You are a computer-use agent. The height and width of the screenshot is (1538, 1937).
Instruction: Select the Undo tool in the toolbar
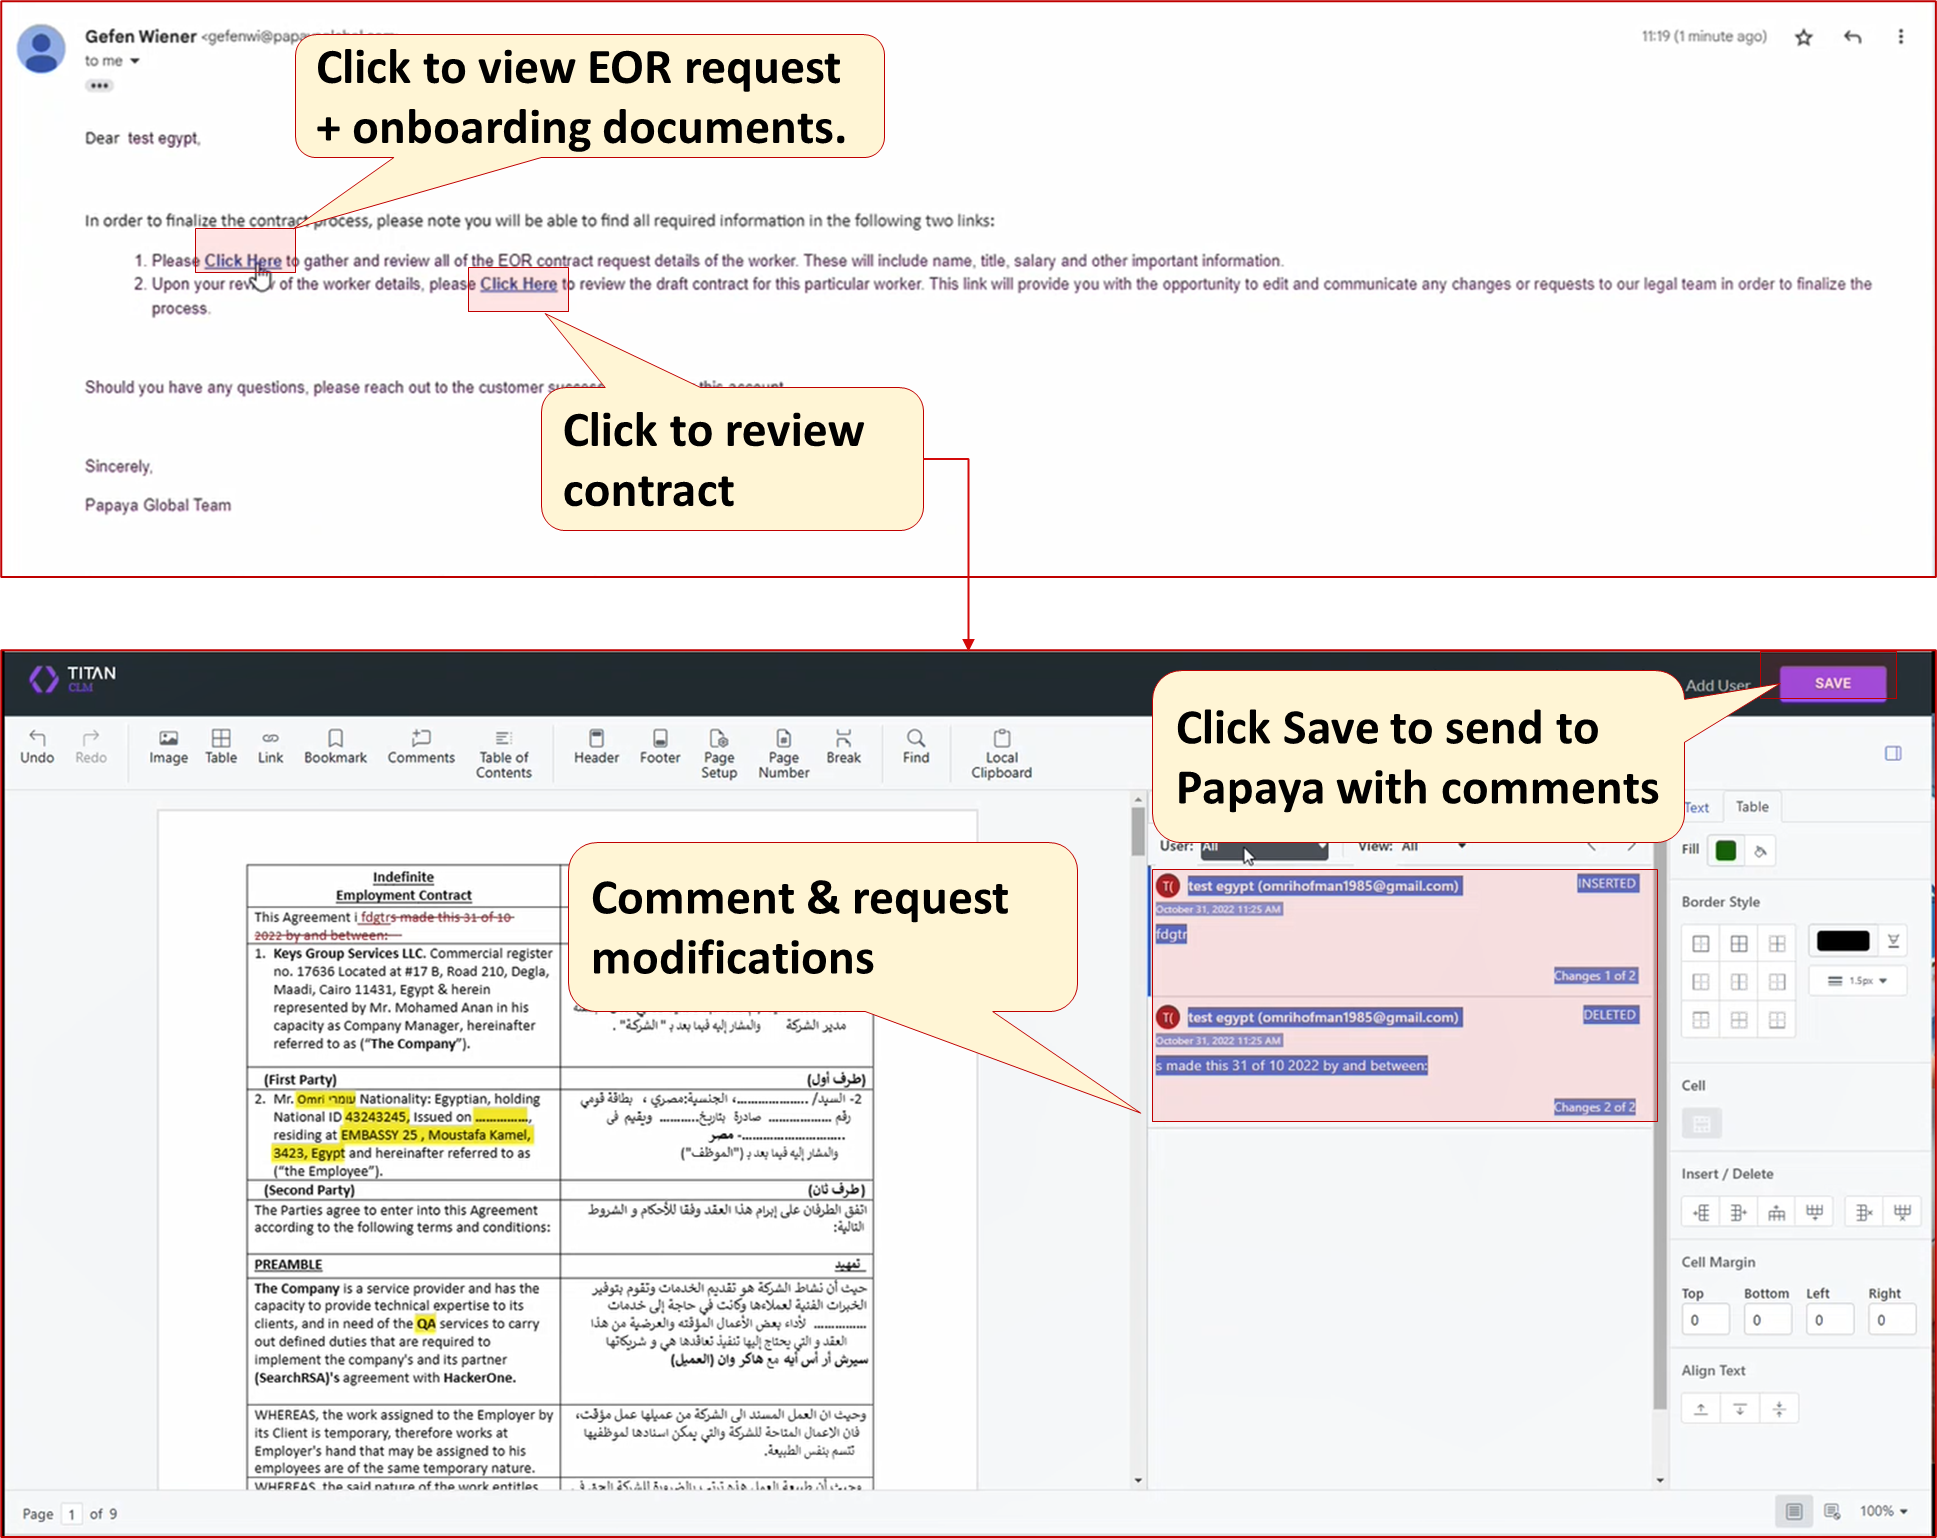[x=37, y=748]
